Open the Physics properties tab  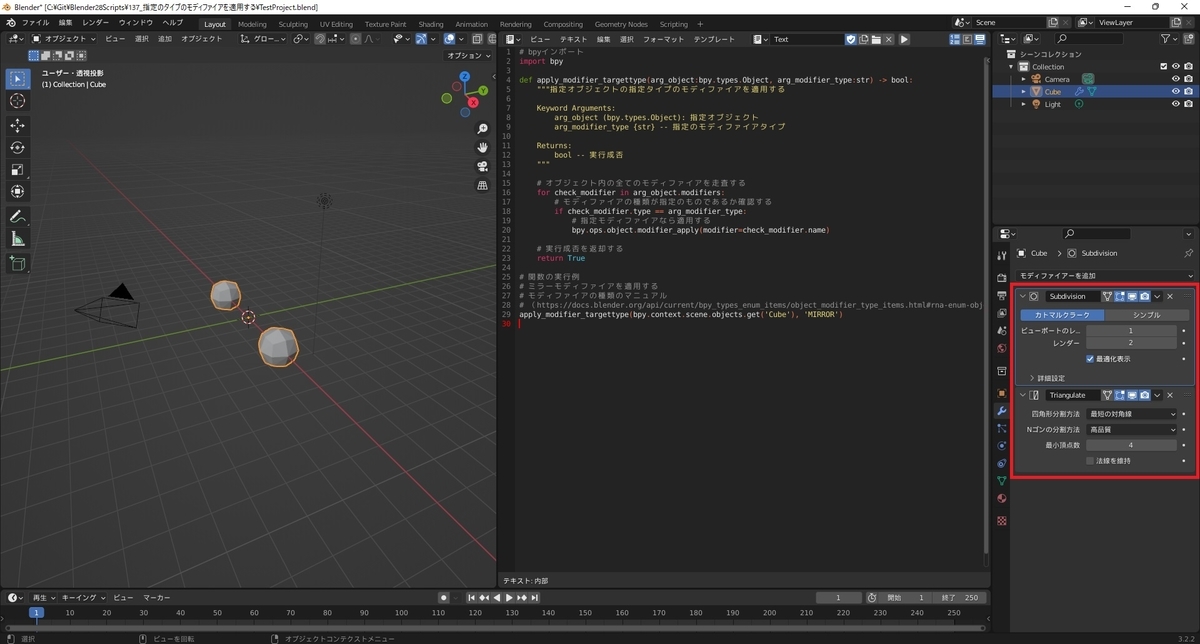1002,445
